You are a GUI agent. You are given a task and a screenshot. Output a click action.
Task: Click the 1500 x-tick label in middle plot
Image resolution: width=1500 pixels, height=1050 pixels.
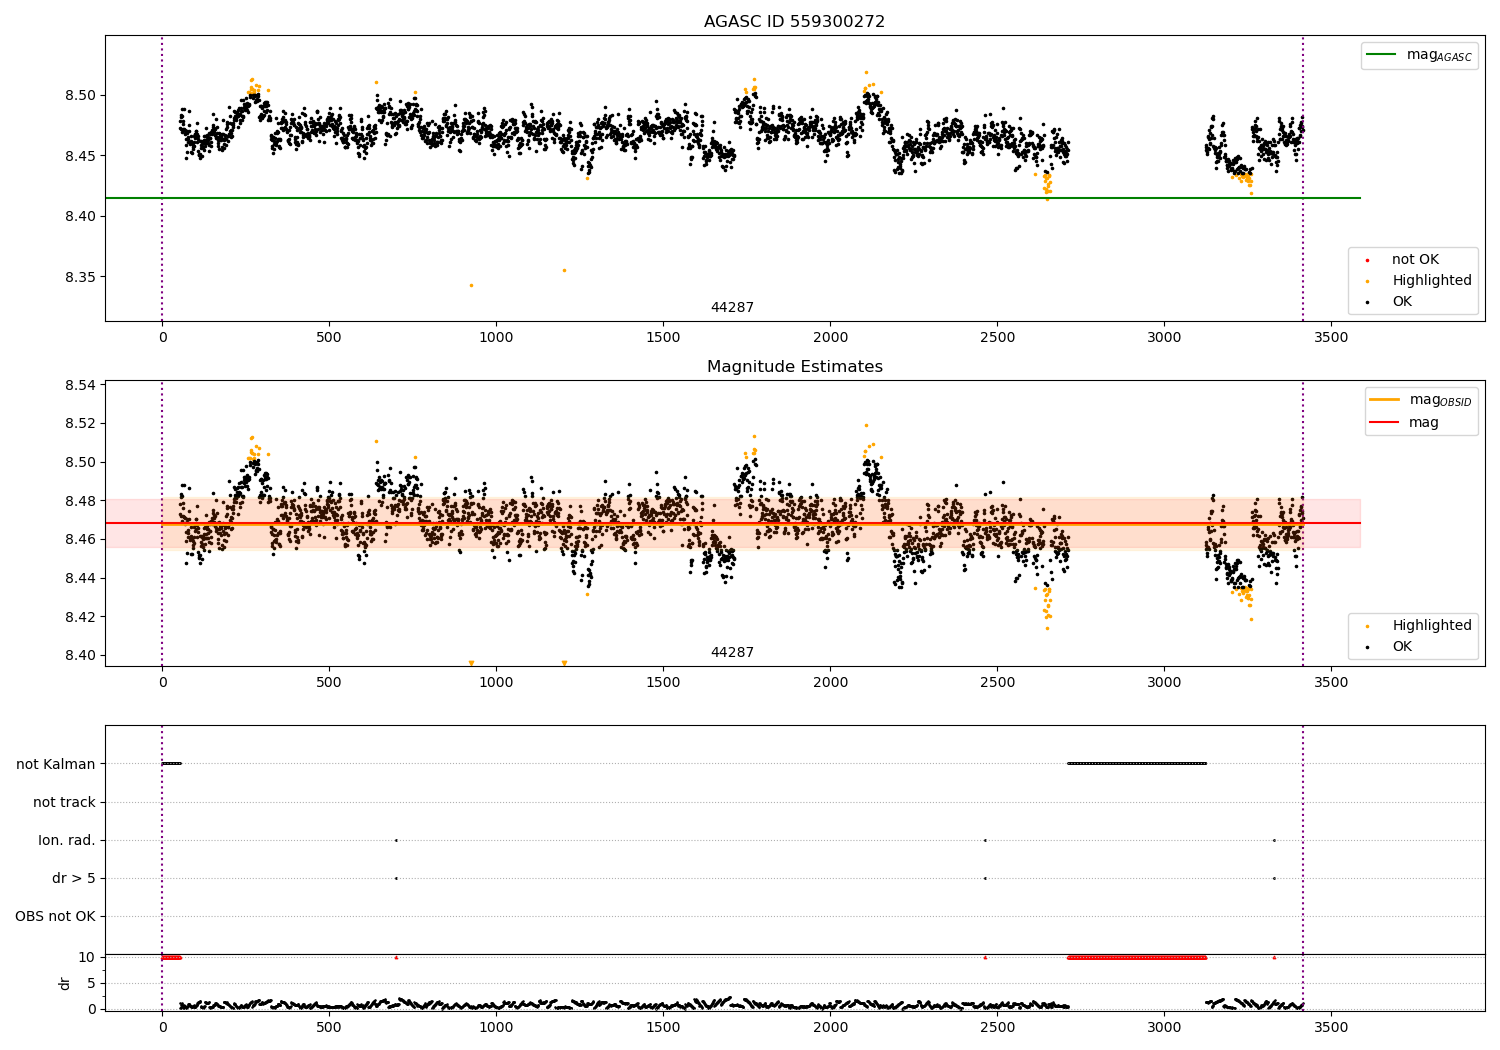663,683
